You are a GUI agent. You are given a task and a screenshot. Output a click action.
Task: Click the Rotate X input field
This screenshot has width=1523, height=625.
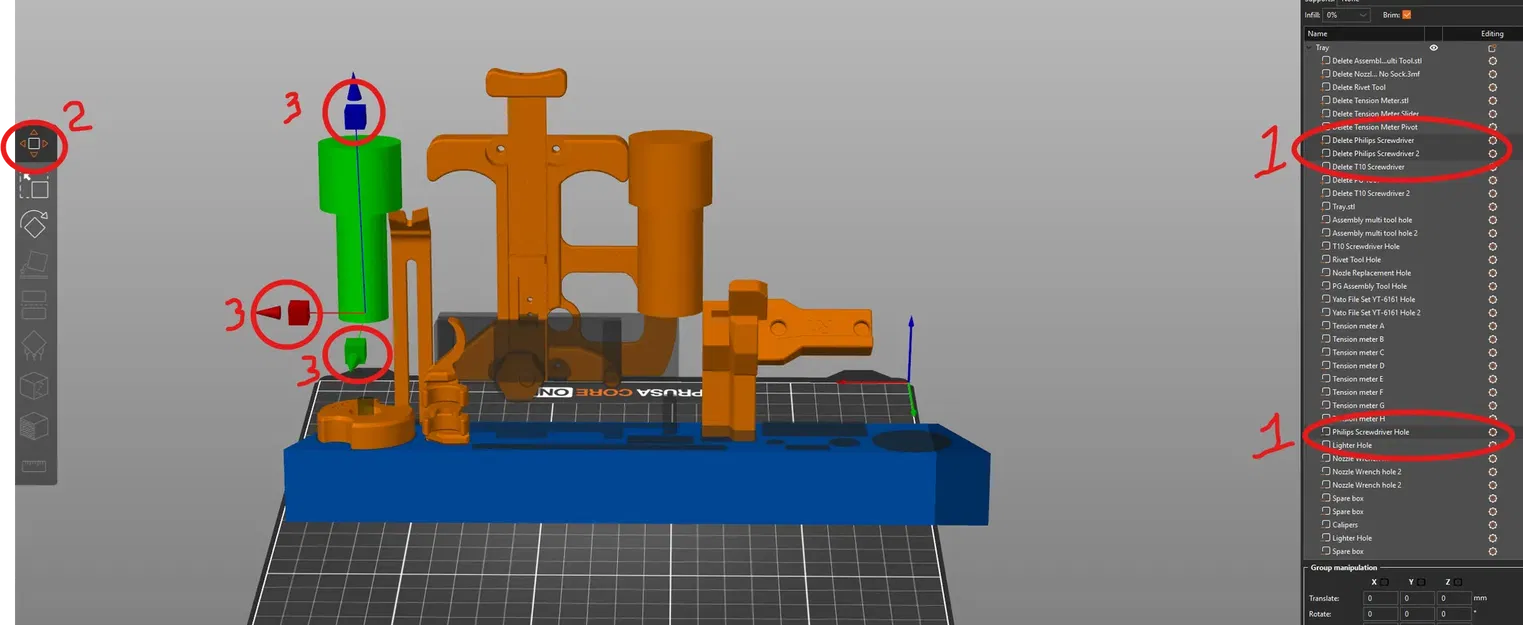[1381, 614]
